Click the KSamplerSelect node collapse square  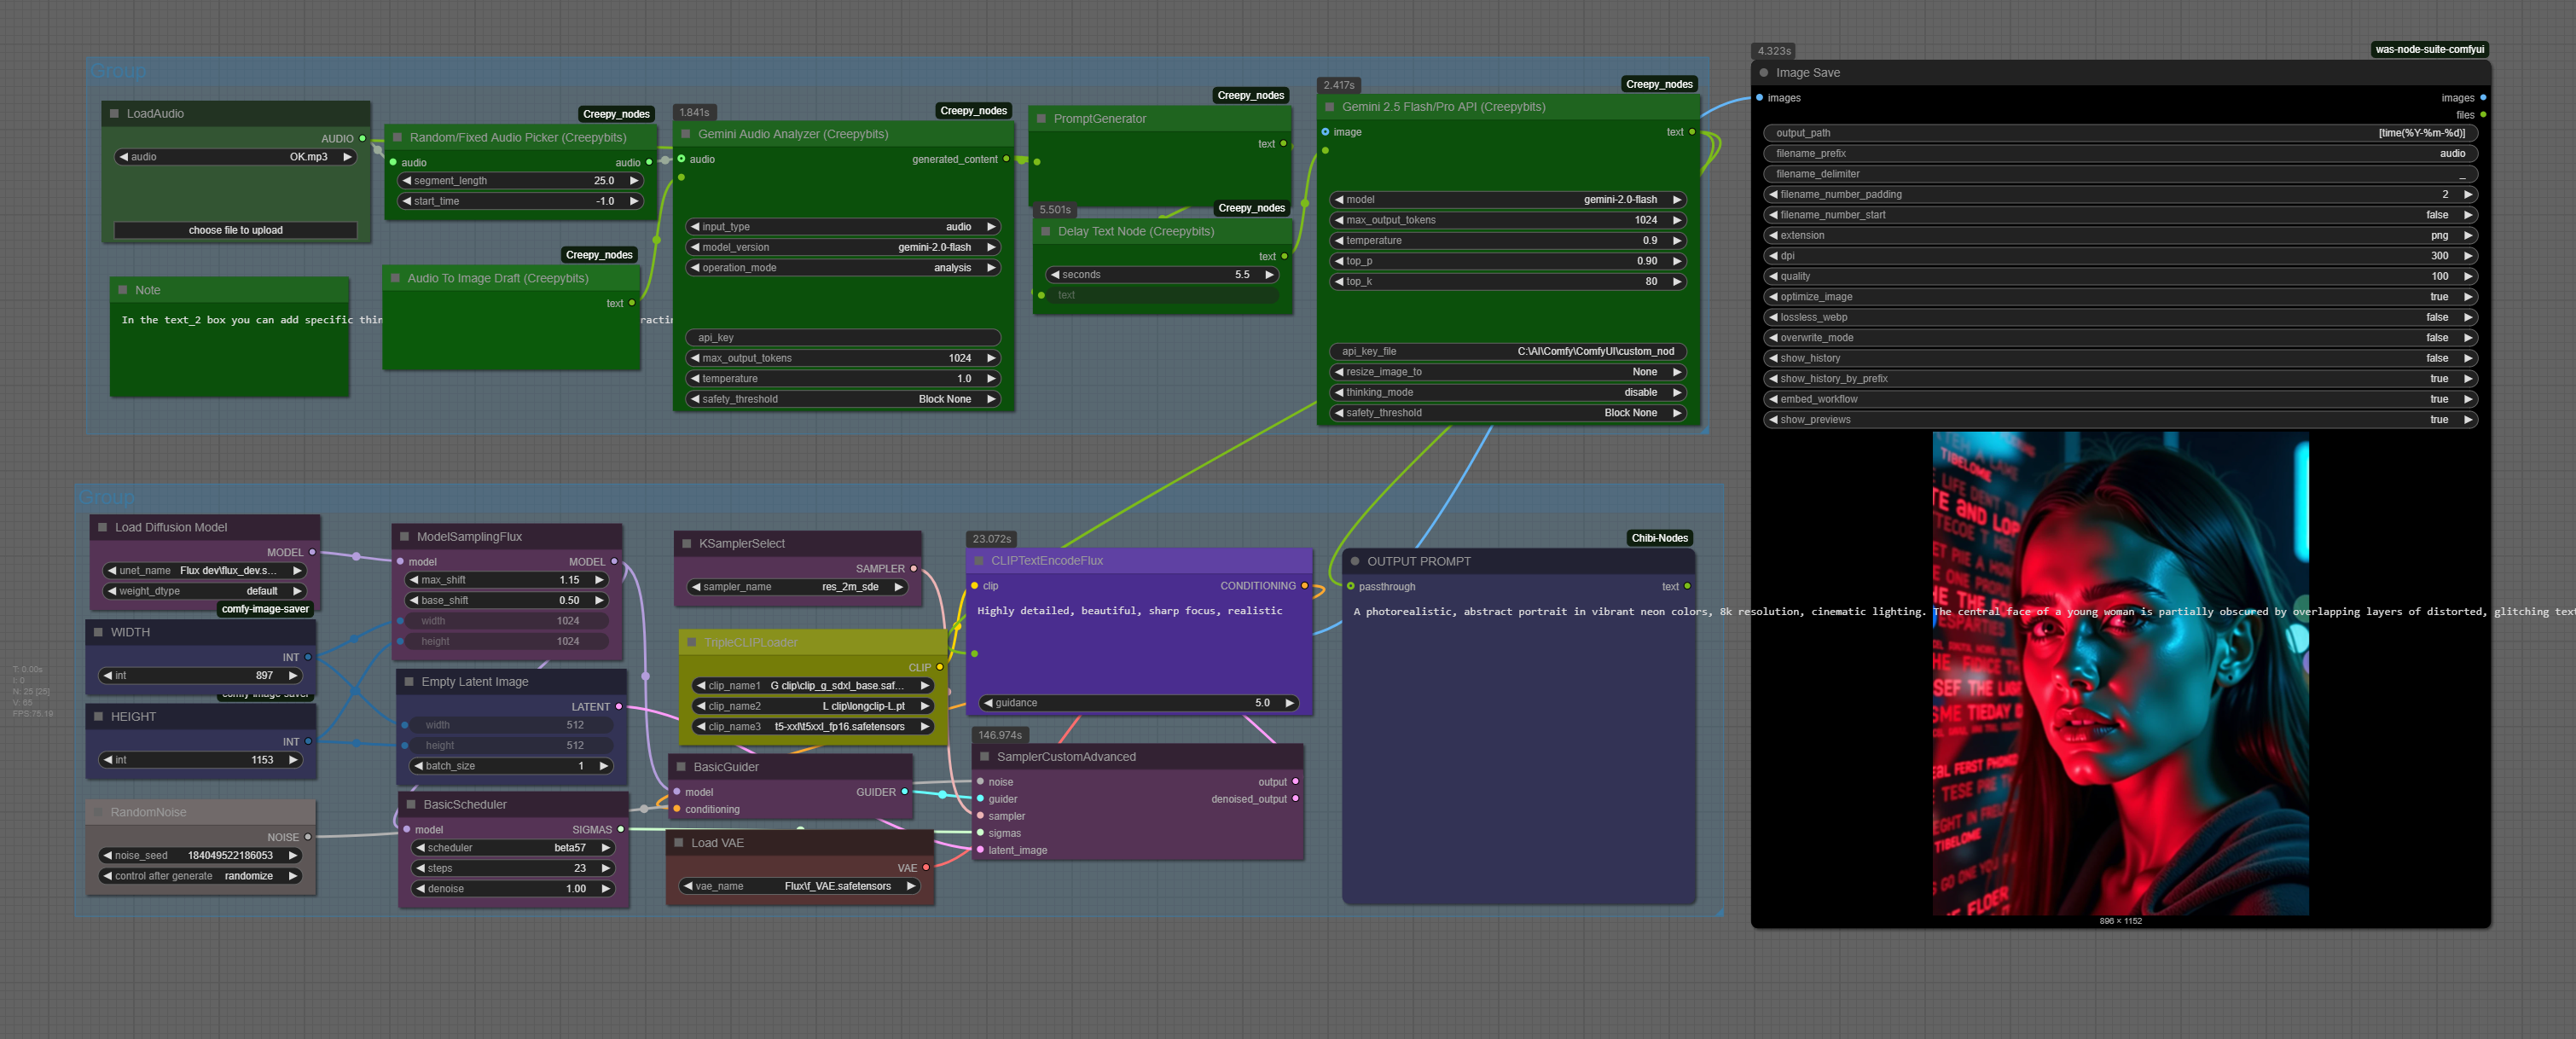click(x=686, y=544)
